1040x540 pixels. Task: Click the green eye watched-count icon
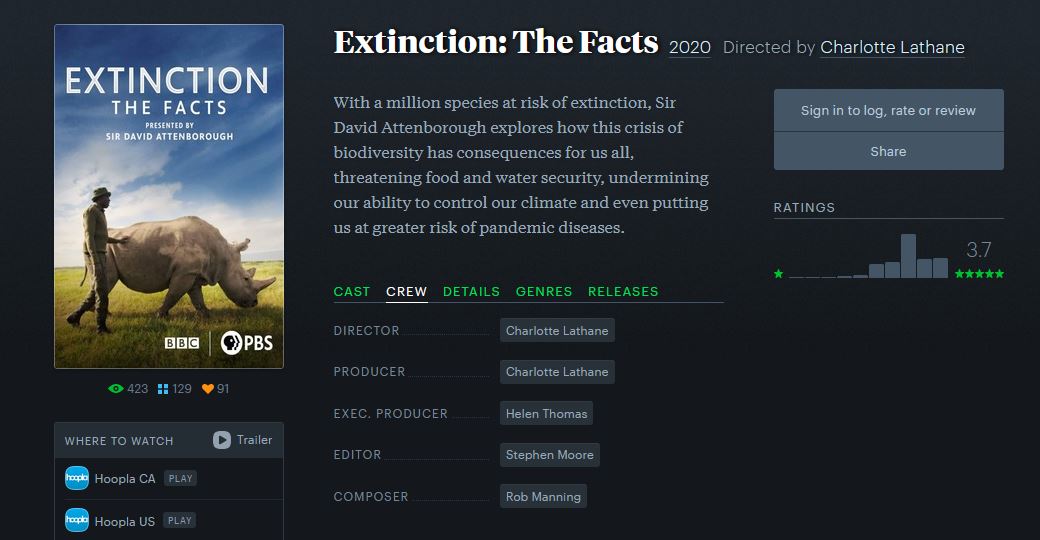116,389
